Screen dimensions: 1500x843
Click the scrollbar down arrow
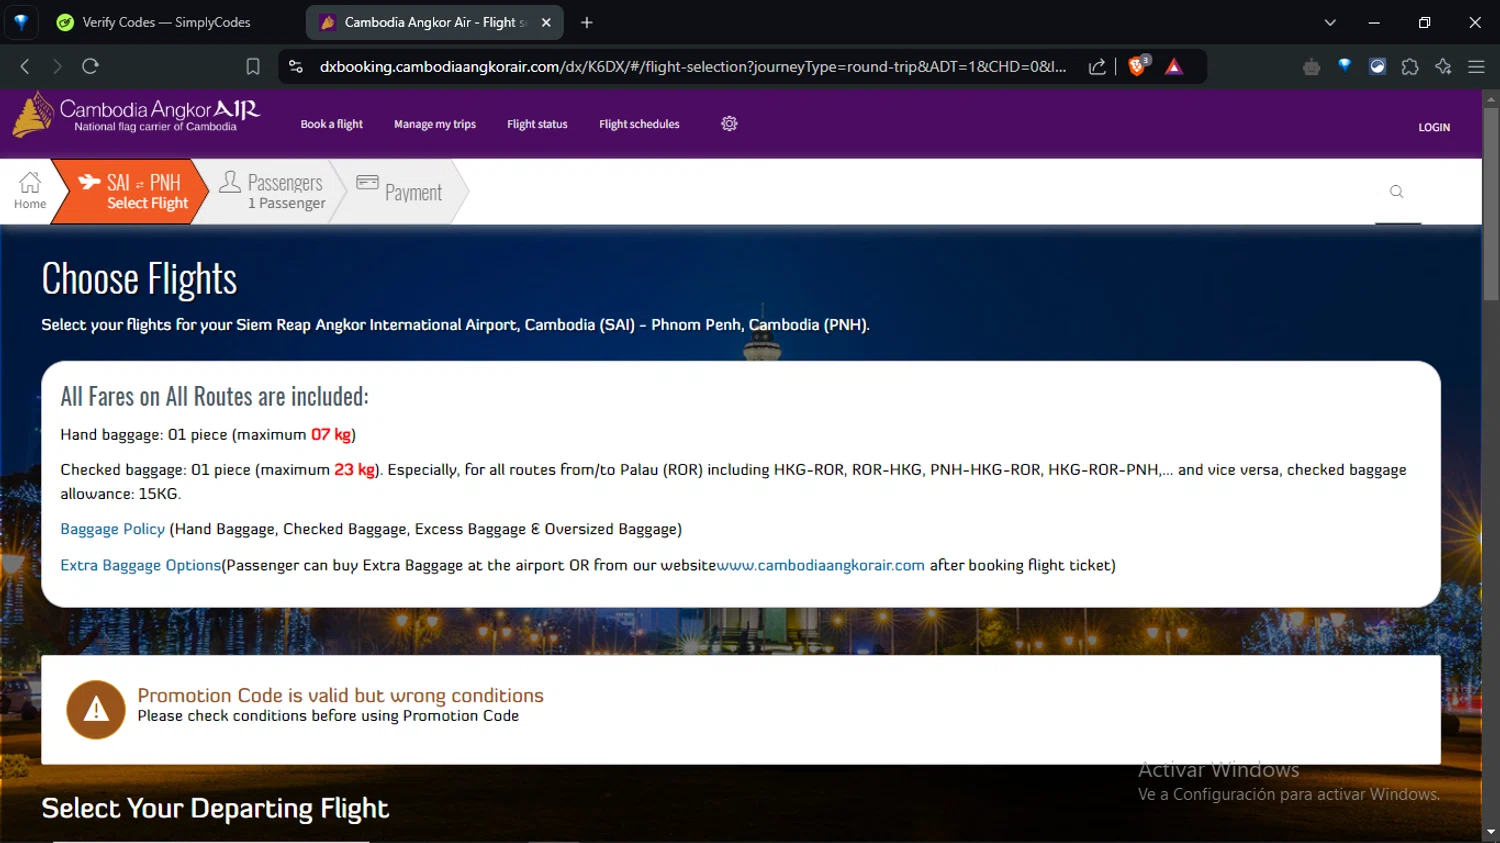(1491, 832)
